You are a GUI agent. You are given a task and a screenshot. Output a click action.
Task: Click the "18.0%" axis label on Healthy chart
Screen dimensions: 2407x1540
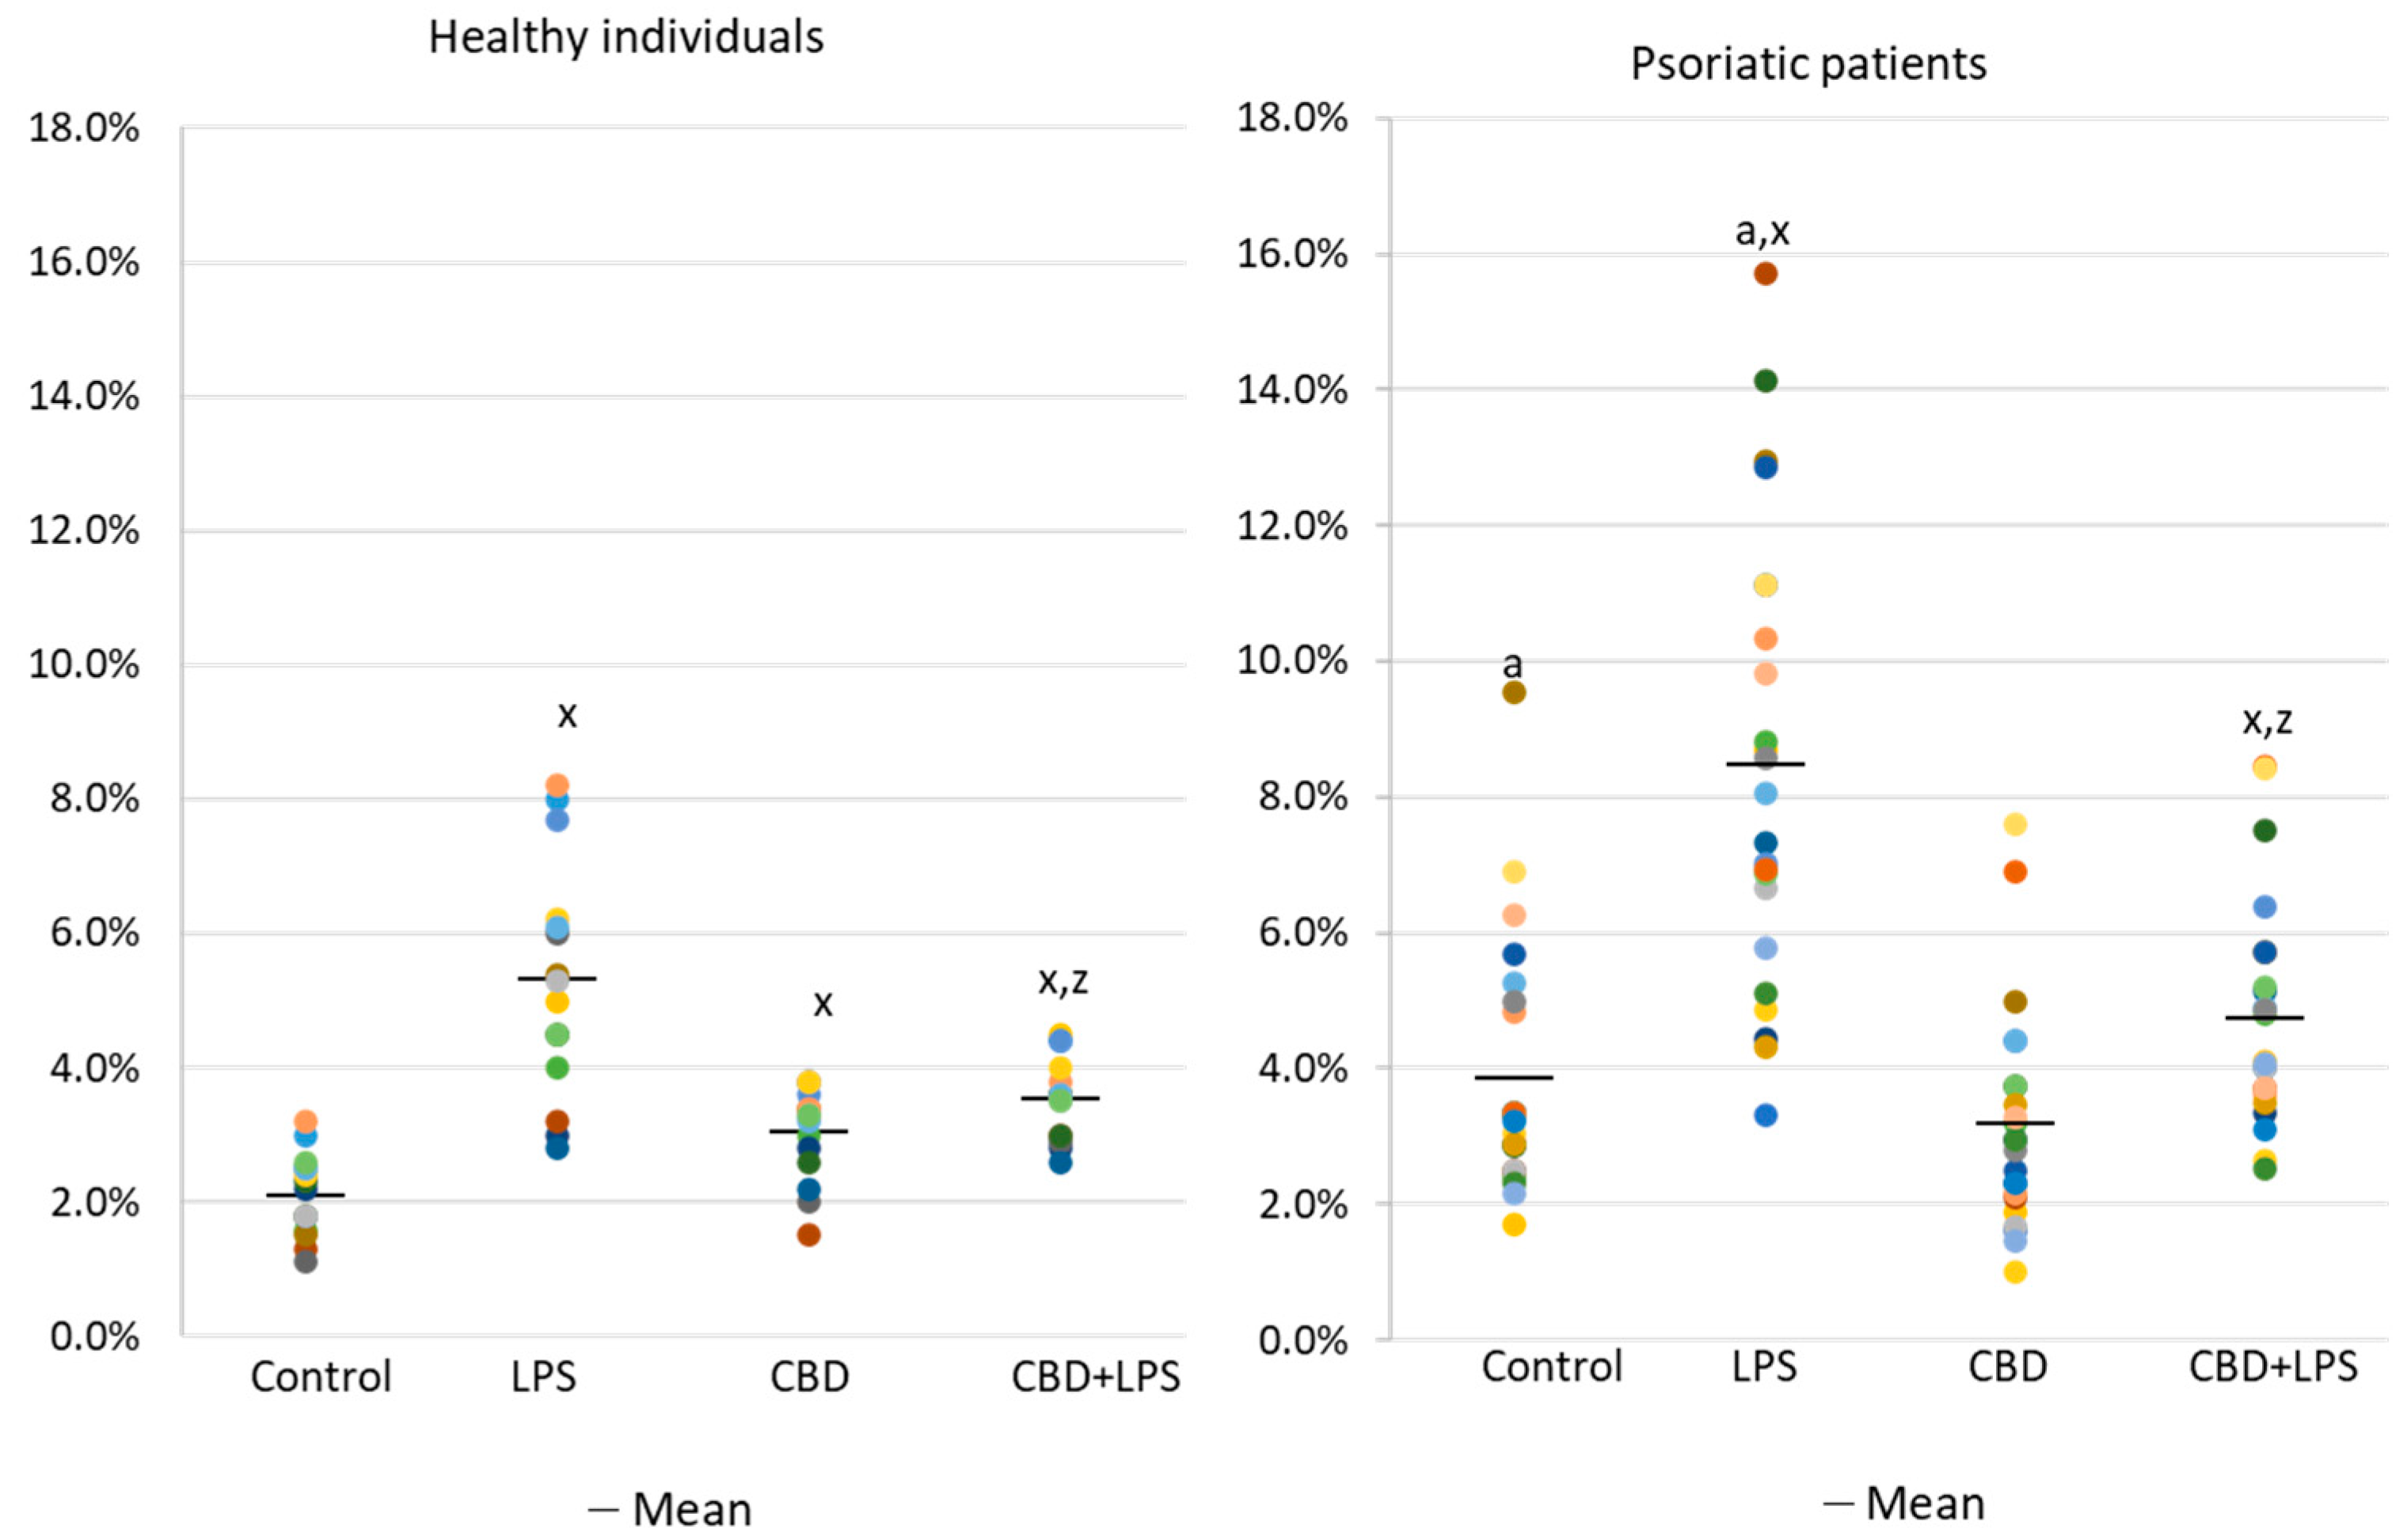click(x=84, y=129)
